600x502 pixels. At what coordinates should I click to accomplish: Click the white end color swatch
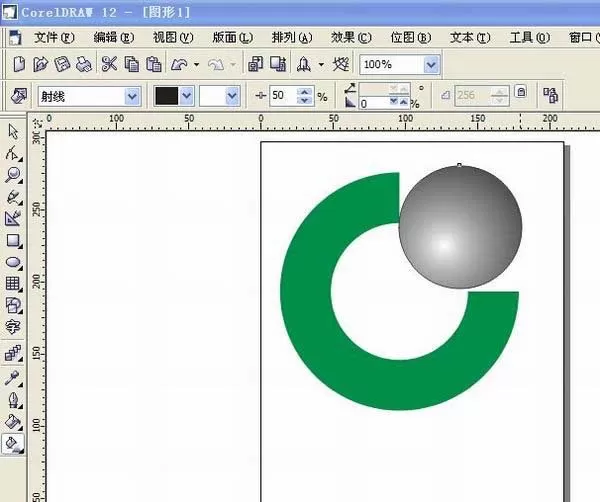(212, 96)
